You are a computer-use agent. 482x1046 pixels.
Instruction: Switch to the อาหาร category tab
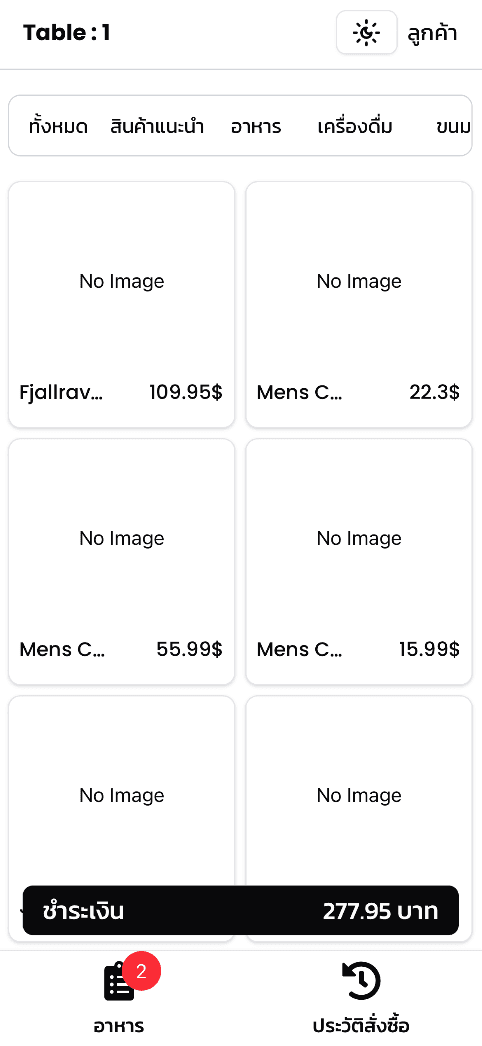pos(256,127)
